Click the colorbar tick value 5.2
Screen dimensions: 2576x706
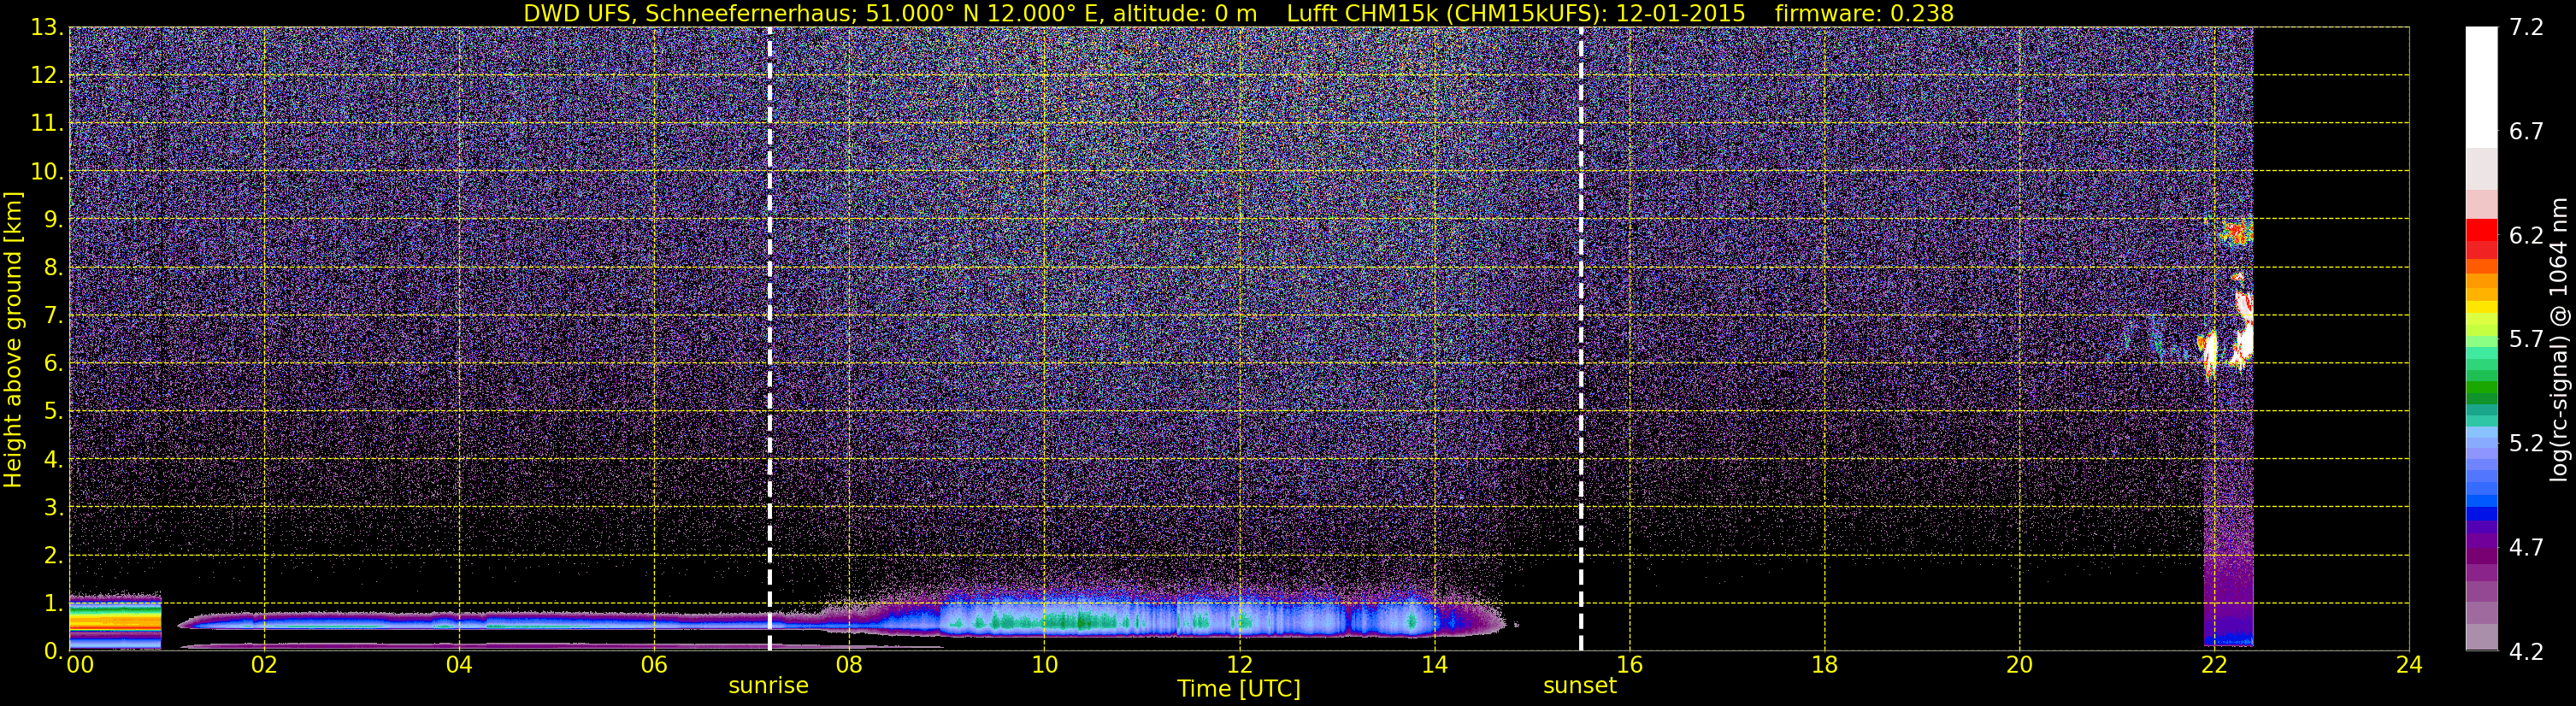tap(2526, 444)
